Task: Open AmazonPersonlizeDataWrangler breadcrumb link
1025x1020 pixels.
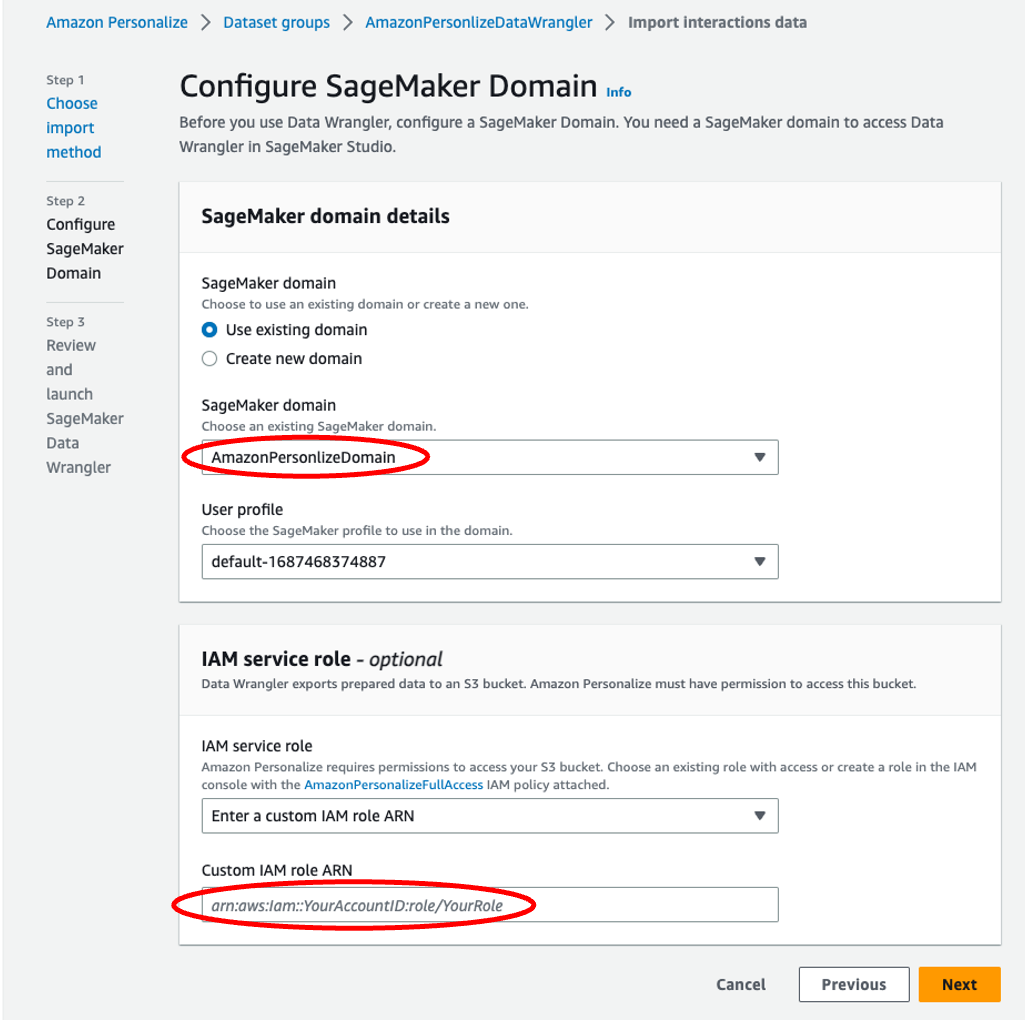Action: (x=479, y=22)
